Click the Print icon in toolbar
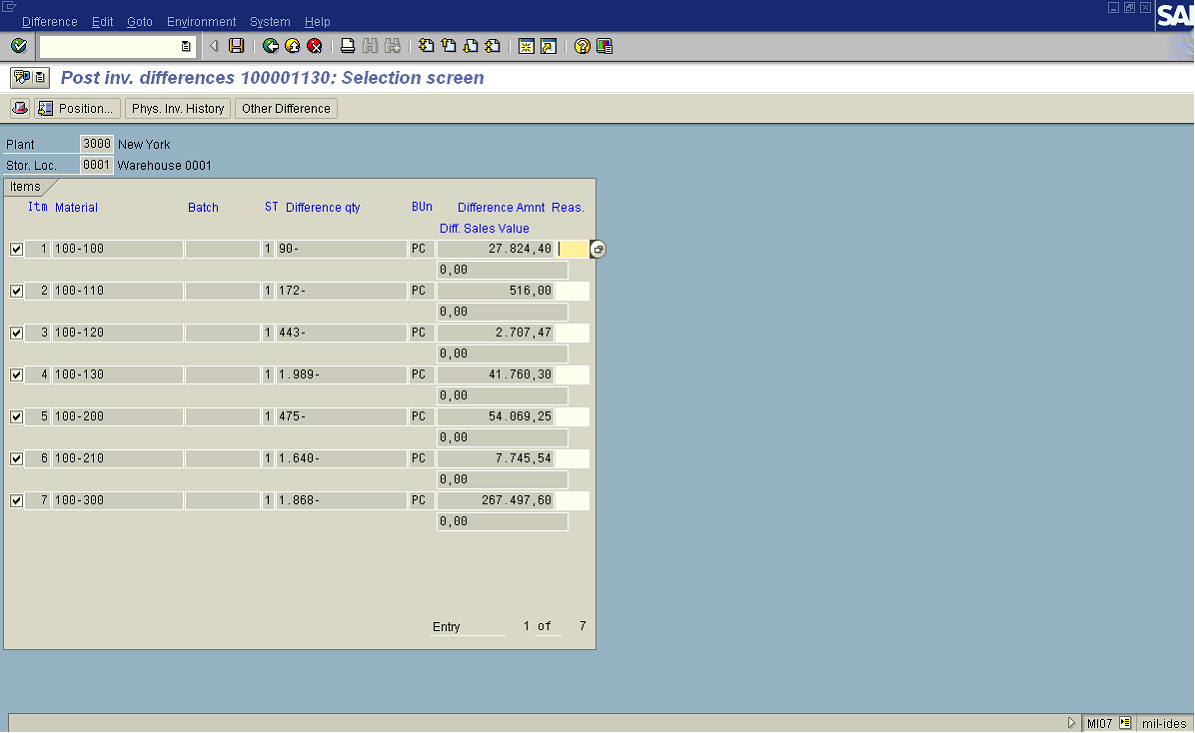The image size is (1195, 733). pyautogui.click(x=347, y=46)
